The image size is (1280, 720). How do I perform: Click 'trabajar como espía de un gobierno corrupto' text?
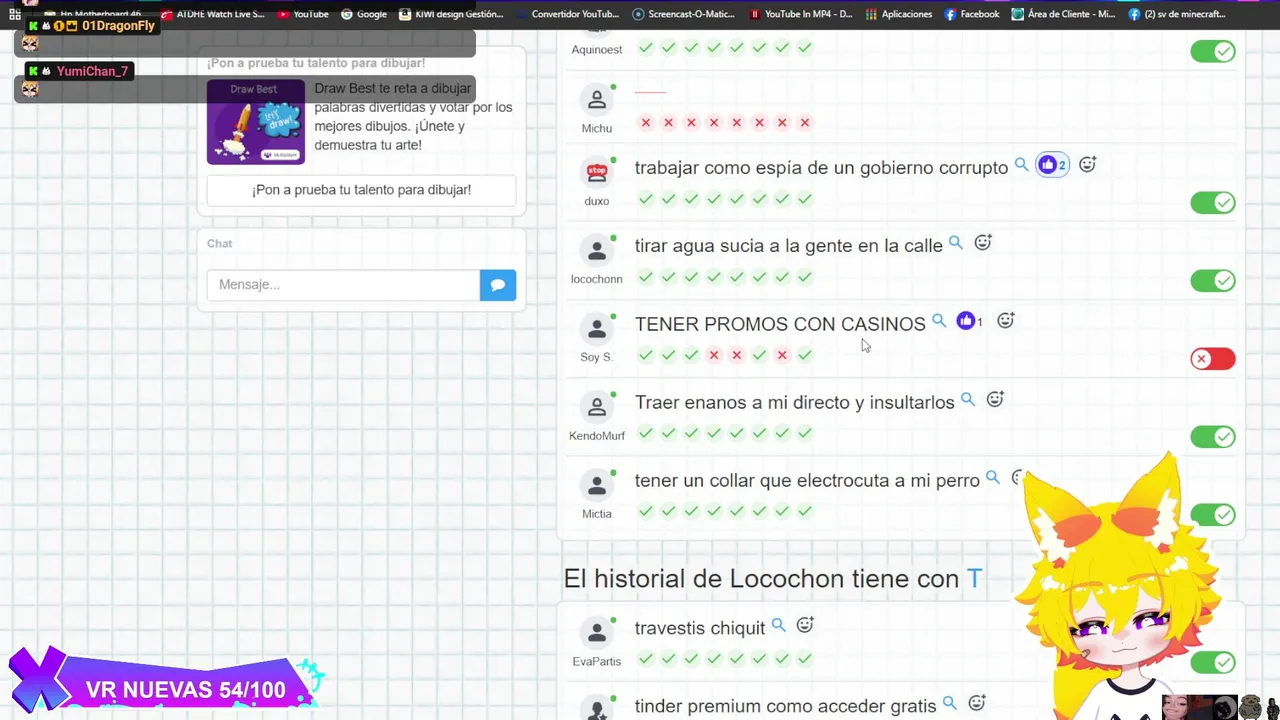[821, 168]
